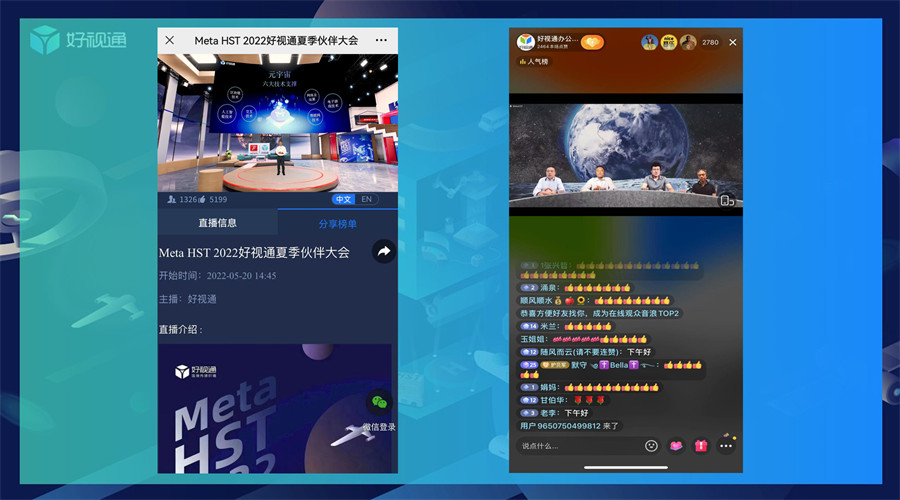Click the Meta HST 2022好视通夏季伙伴大会 heading
Viewport: 900px width, 500px height.
254,253
